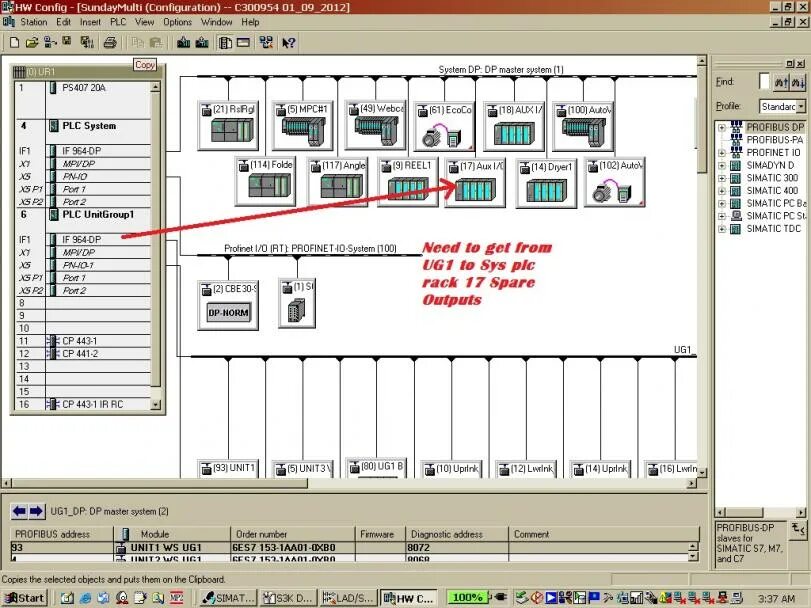Select the (21) RslRgl DP slave icon

(228, 126)
